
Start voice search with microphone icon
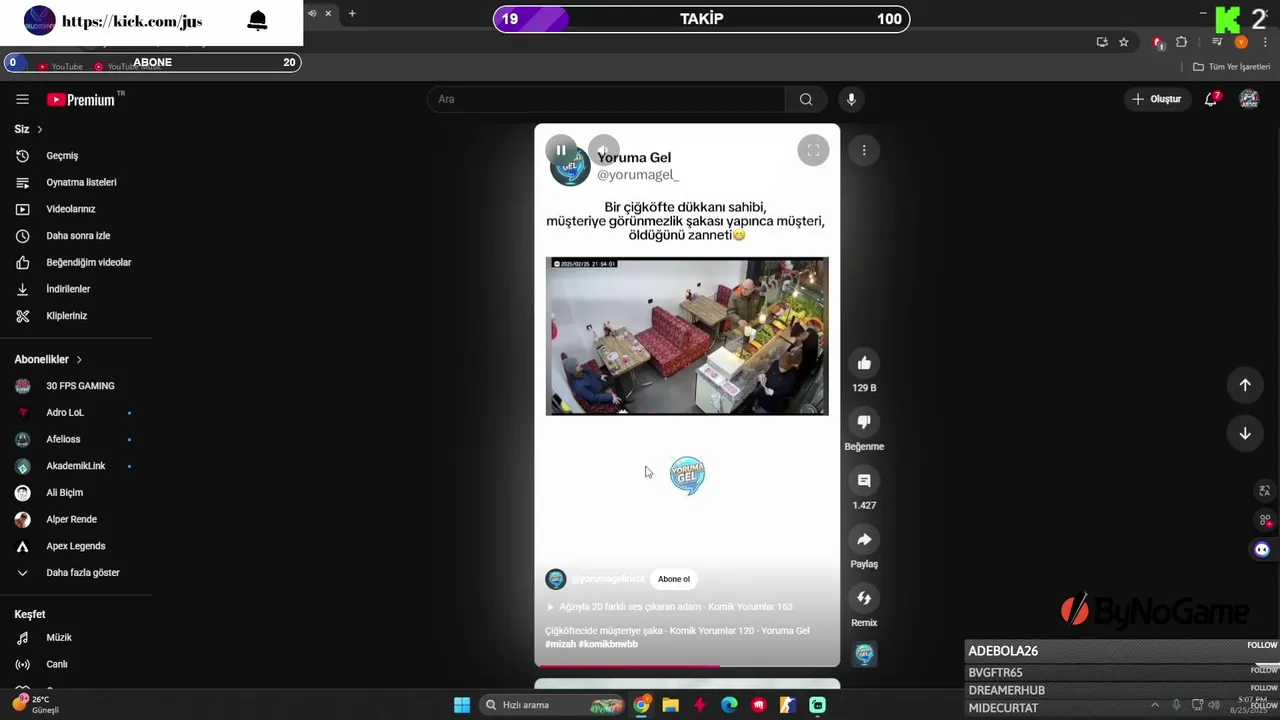851,99
